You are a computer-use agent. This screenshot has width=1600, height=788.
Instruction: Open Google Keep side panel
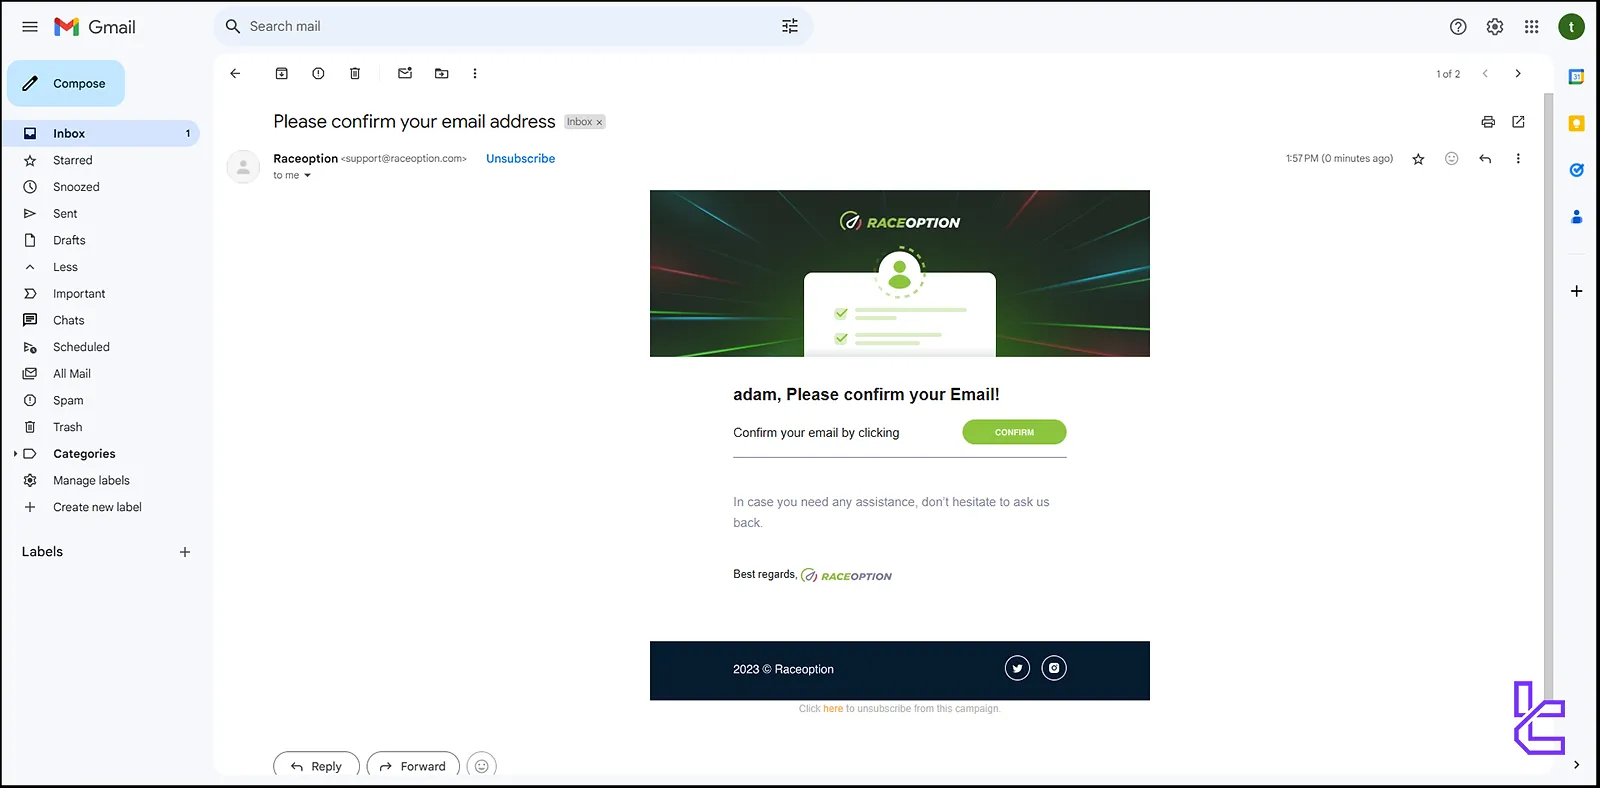(x=1576, y=124)
